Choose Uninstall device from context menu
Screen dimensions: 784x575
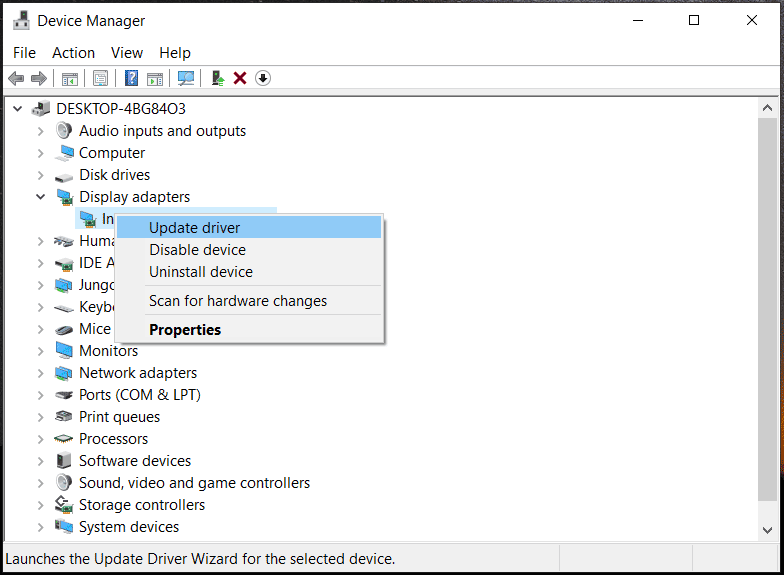click(200, 272)
